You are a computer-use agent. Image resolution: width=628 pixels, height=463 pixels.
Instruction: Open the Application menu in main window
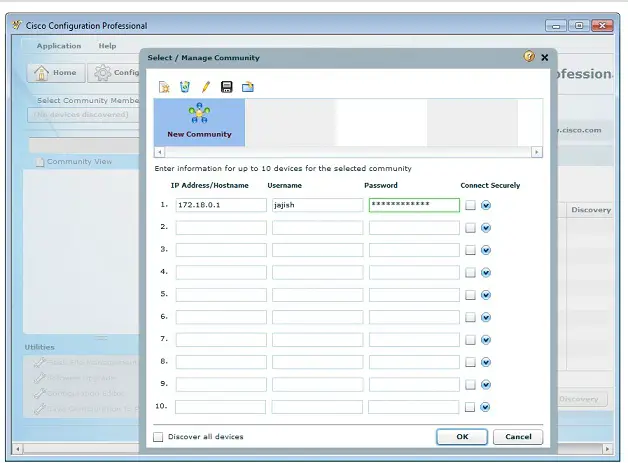click(x=59, y=46)
